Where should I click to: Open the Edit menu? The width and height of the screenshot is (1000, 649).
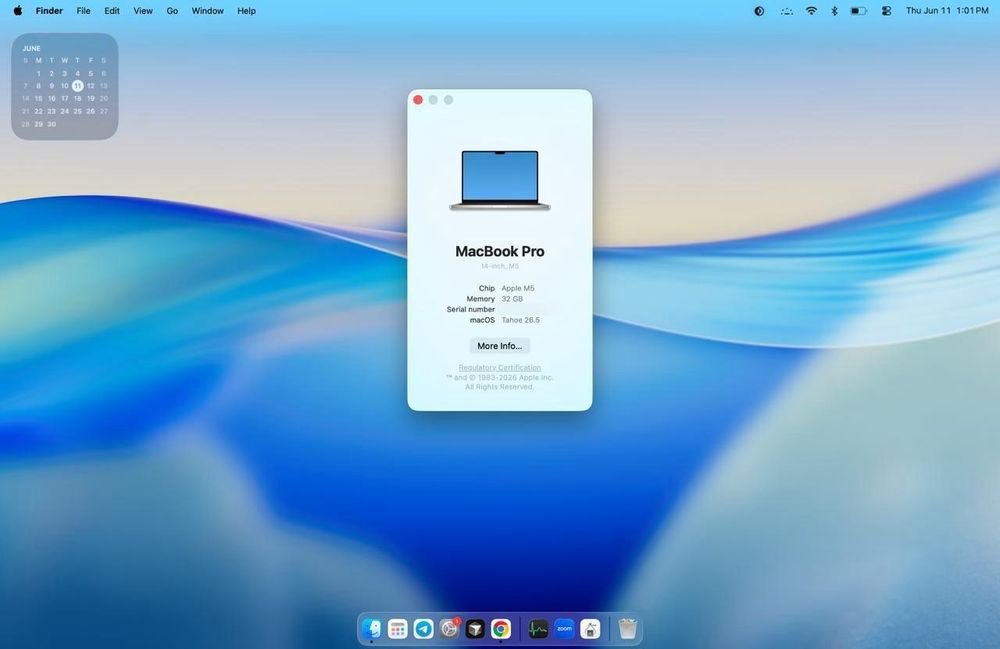point(112,11)
